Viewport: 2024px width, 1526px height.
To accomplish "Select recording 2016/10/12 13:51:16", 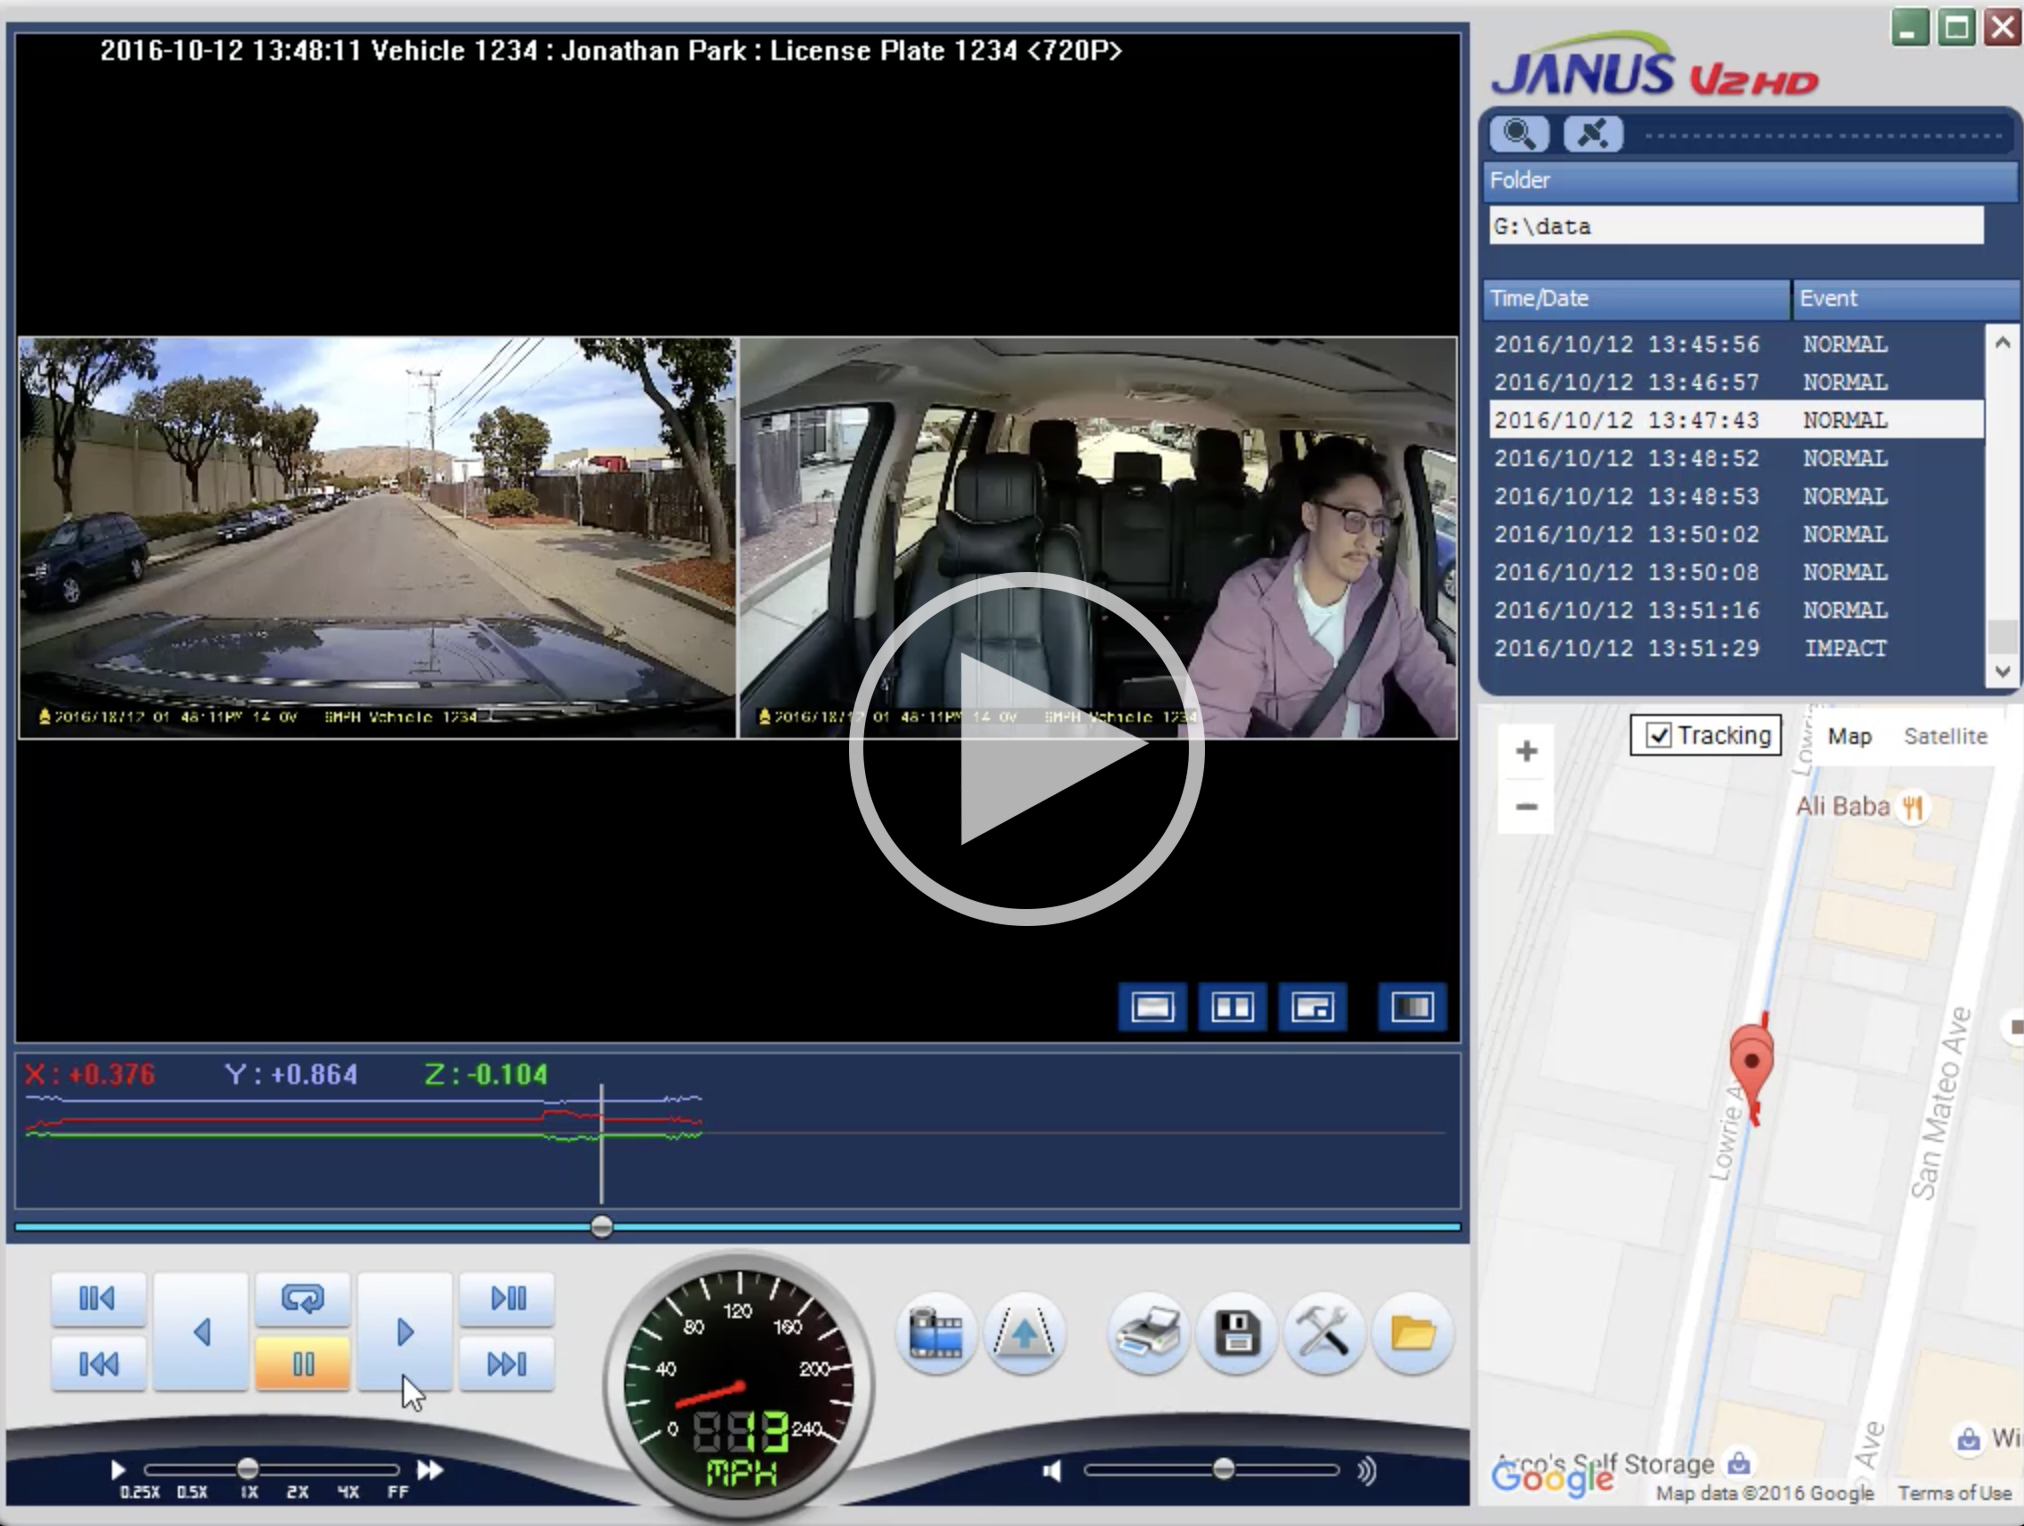I will [x=1736, y=610].
